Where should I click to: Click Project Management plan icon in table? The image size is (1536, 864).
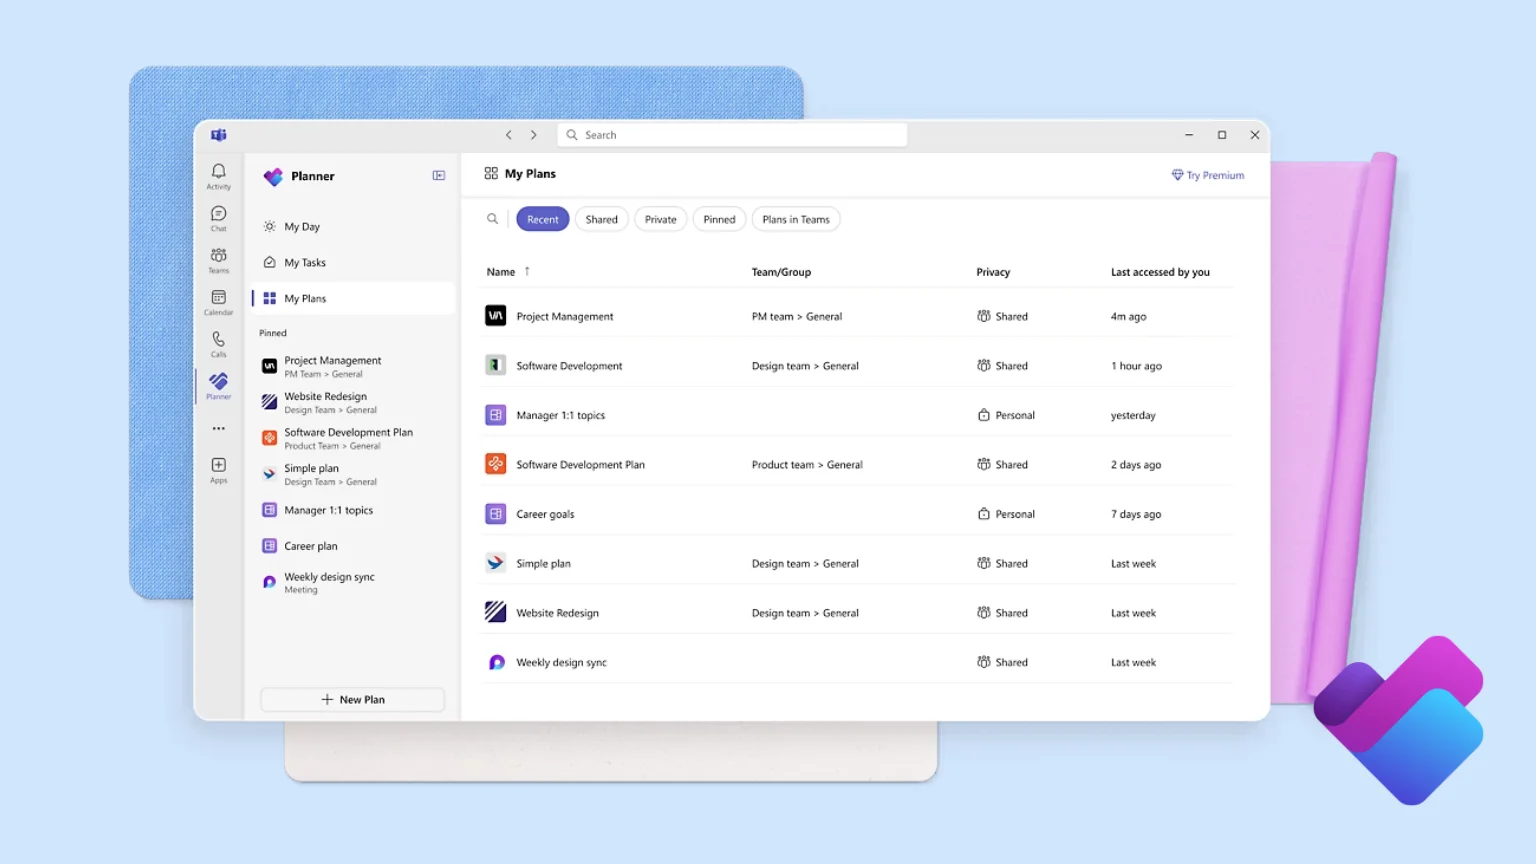click(x=495, y=316)
